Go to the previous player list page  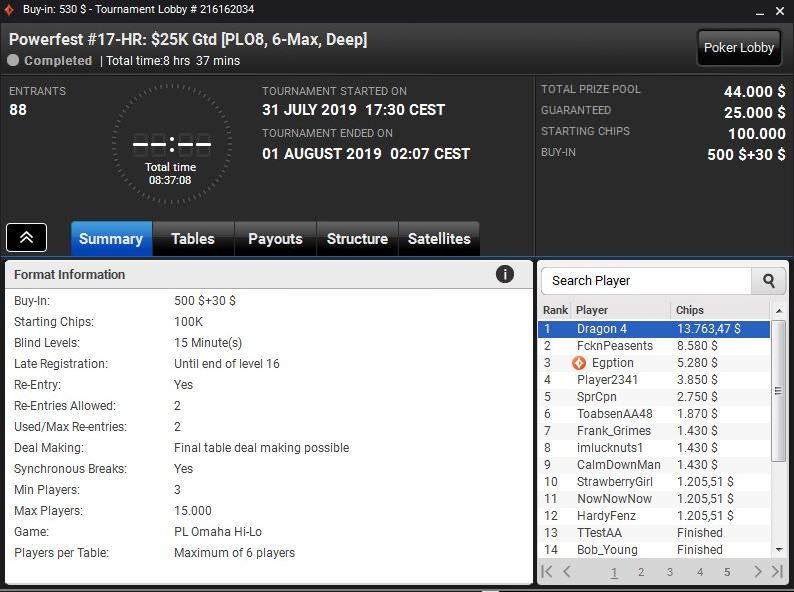tap(567, 572)
